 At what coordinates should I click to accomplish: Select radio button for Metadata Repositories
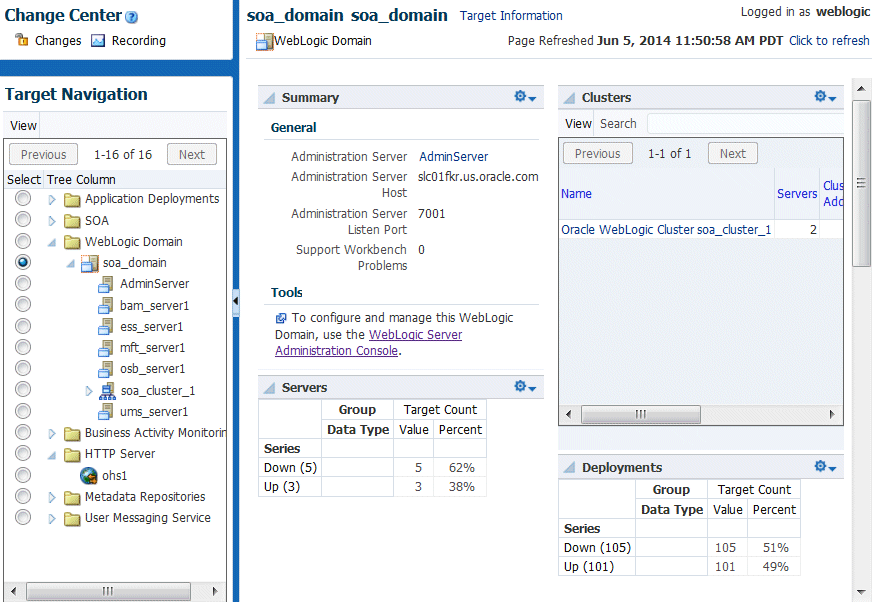tap(23, 496)
